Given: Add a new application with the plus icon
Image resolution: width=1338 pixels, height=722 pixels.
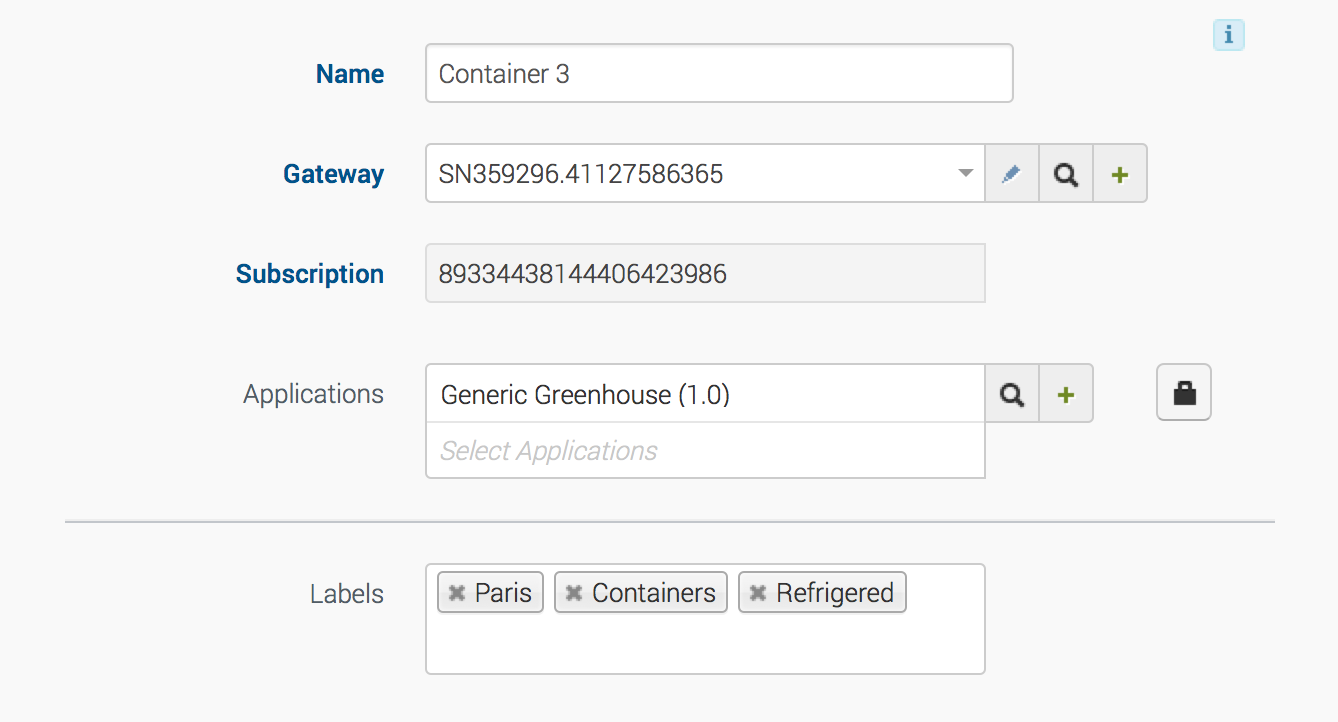Looking at the screenshot, I should tap(1066, 394).
